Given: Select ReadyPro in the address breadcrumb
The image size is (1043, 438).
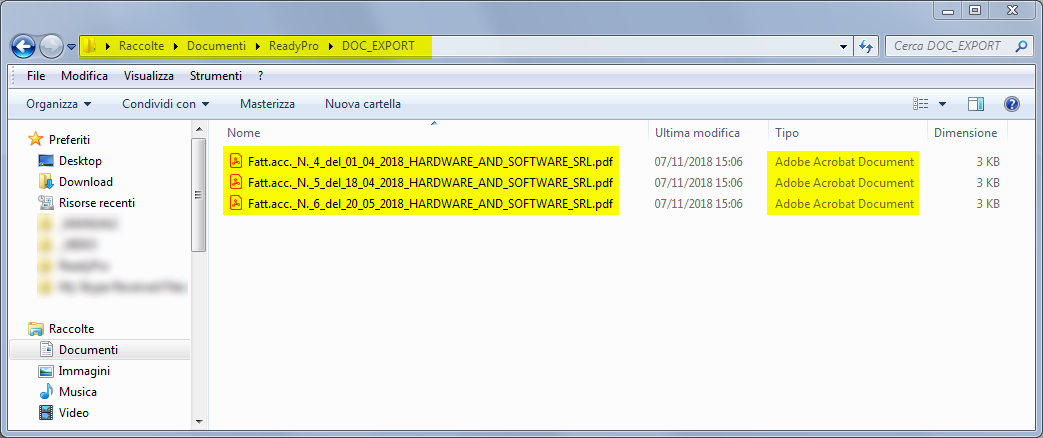Looking at the screenshot, I should 293,46.
